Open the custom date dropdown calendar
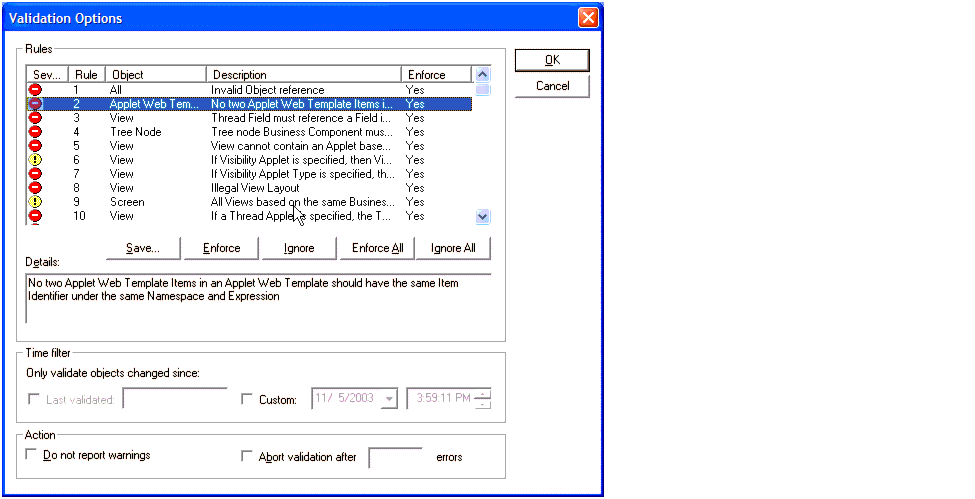 [389, 399]
